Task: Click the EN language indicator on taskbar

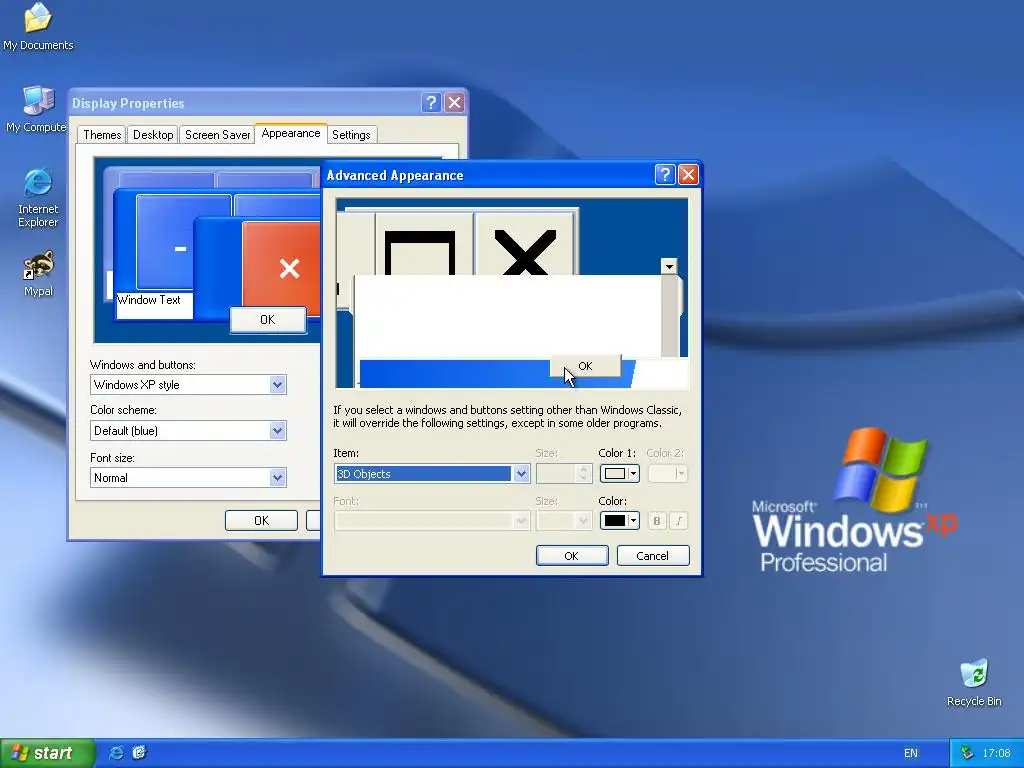Action: point(910,754)
